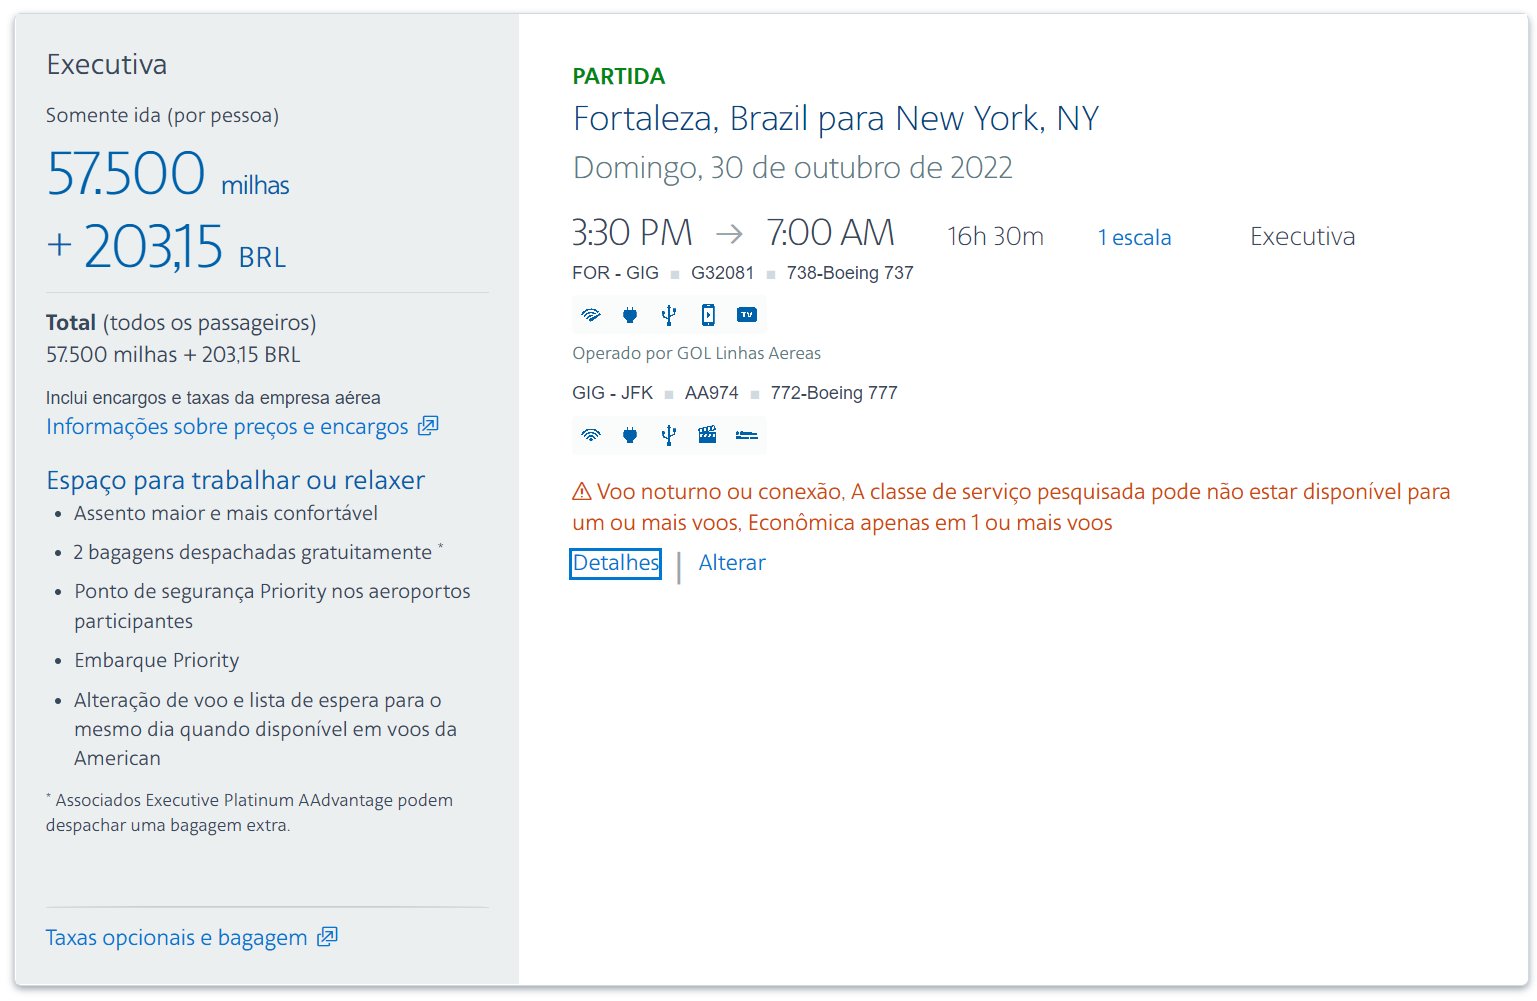Open the Detalhes link
Viewport: 1537px width, 1001px height.
click(616, 563)
